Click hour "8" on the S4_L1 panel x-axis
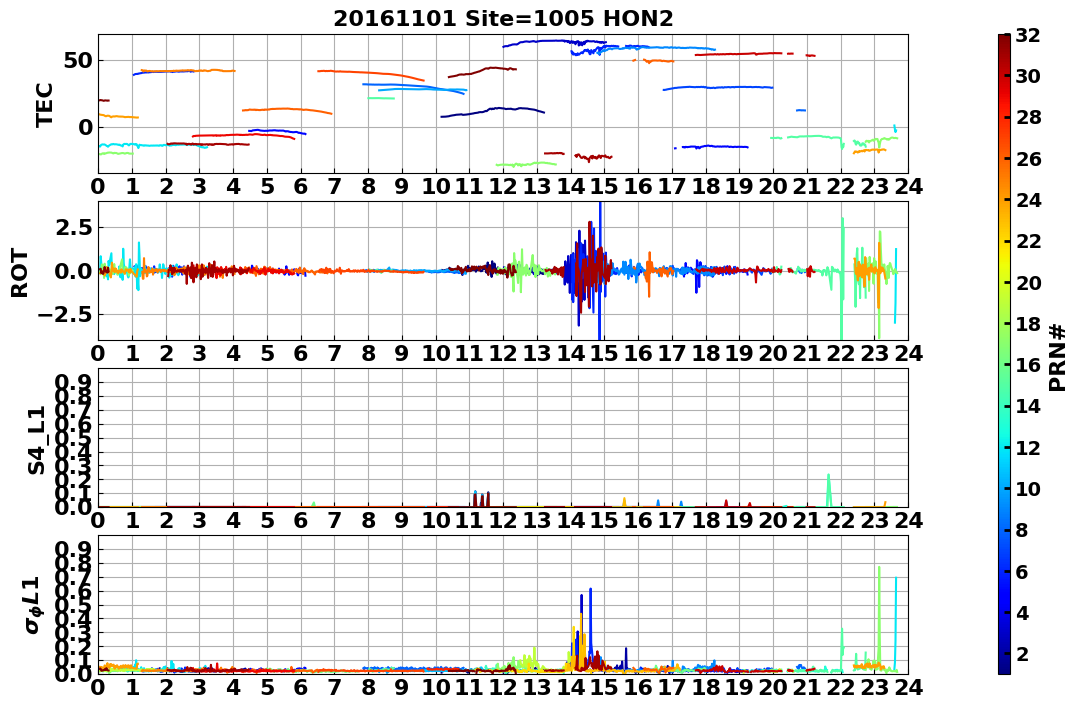Image resolution: width=1077 pixels, height=709 pixels. pyautogui.click(x=368, y=520)
